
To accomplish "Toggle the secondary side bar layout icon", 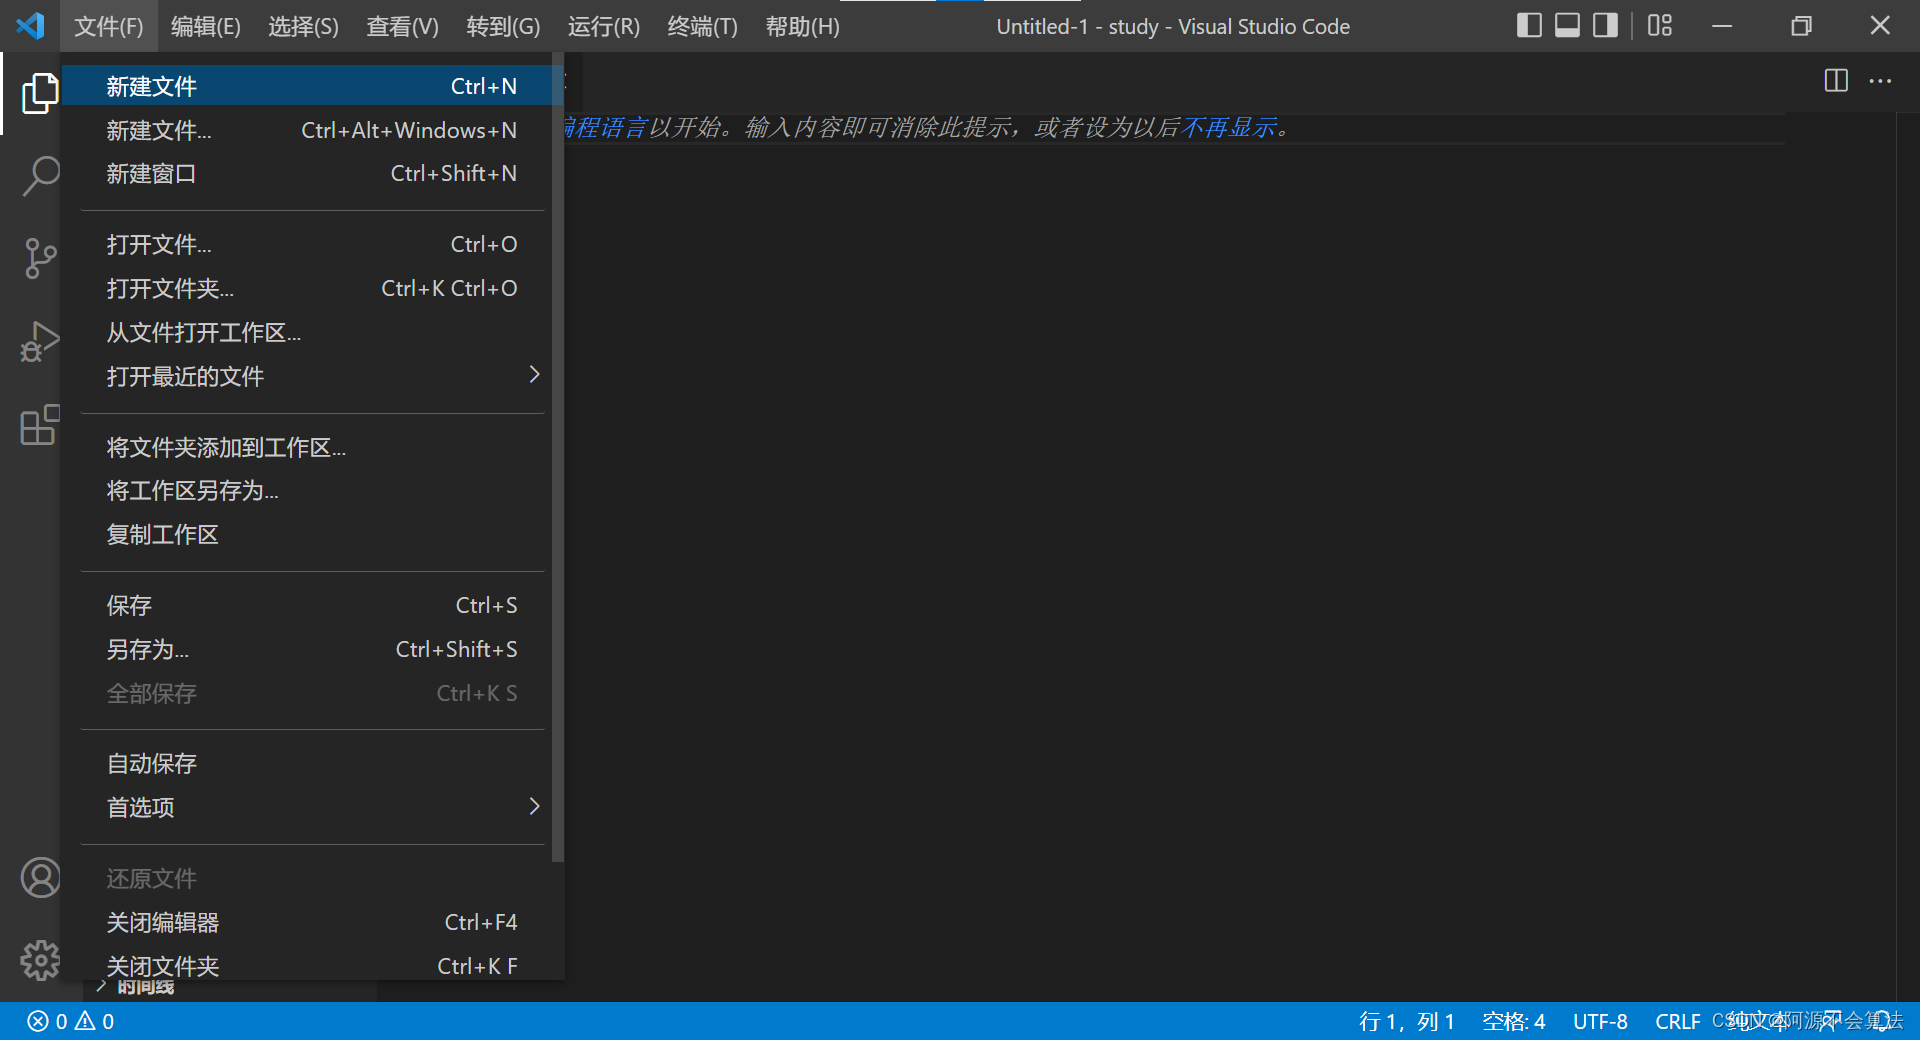I will [1605, 25].
